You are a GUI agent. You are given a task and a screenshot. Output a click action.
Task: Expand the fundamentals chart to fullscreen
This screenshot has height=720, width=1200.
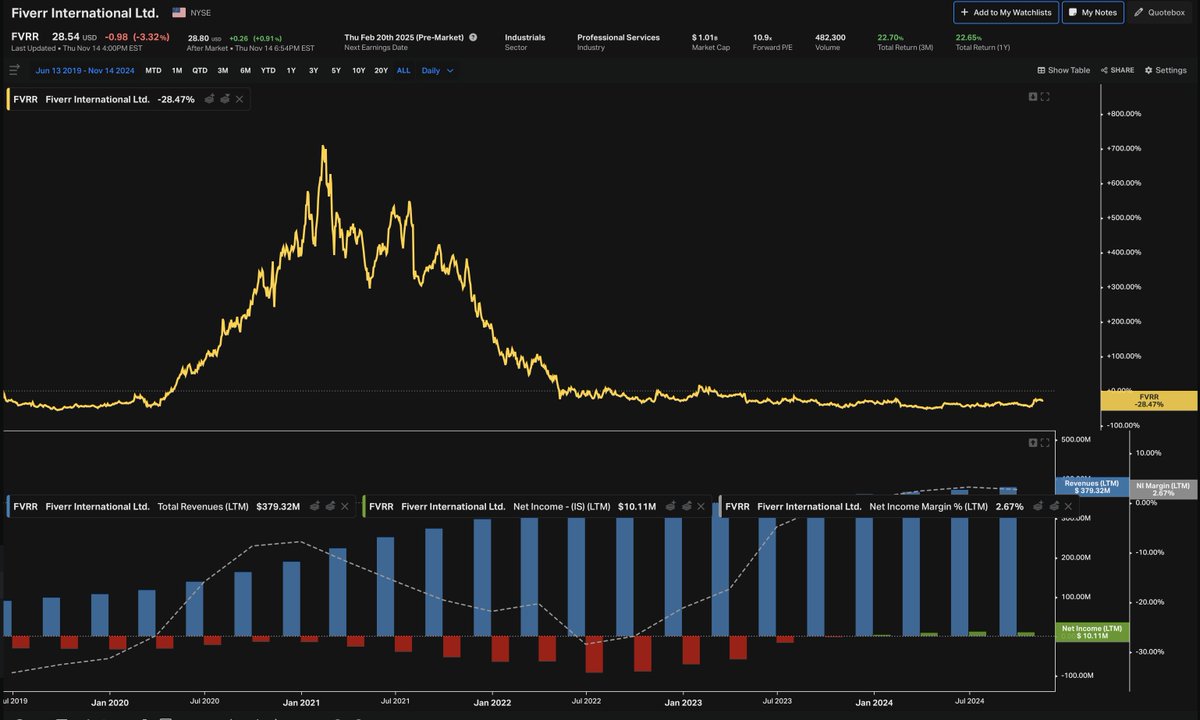coord(1046,442)
